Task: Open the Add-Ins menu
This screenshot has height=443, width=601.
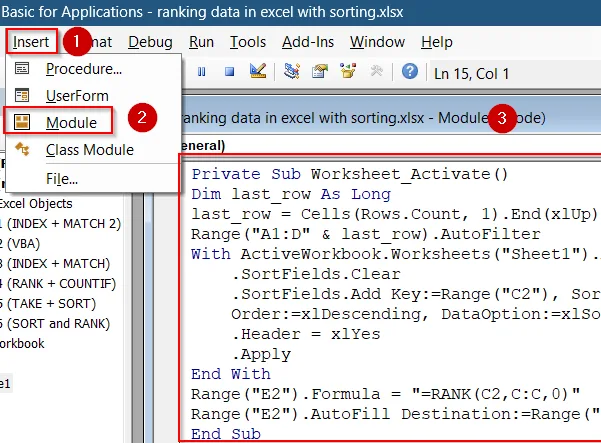Action: click(x=308, y=42)
